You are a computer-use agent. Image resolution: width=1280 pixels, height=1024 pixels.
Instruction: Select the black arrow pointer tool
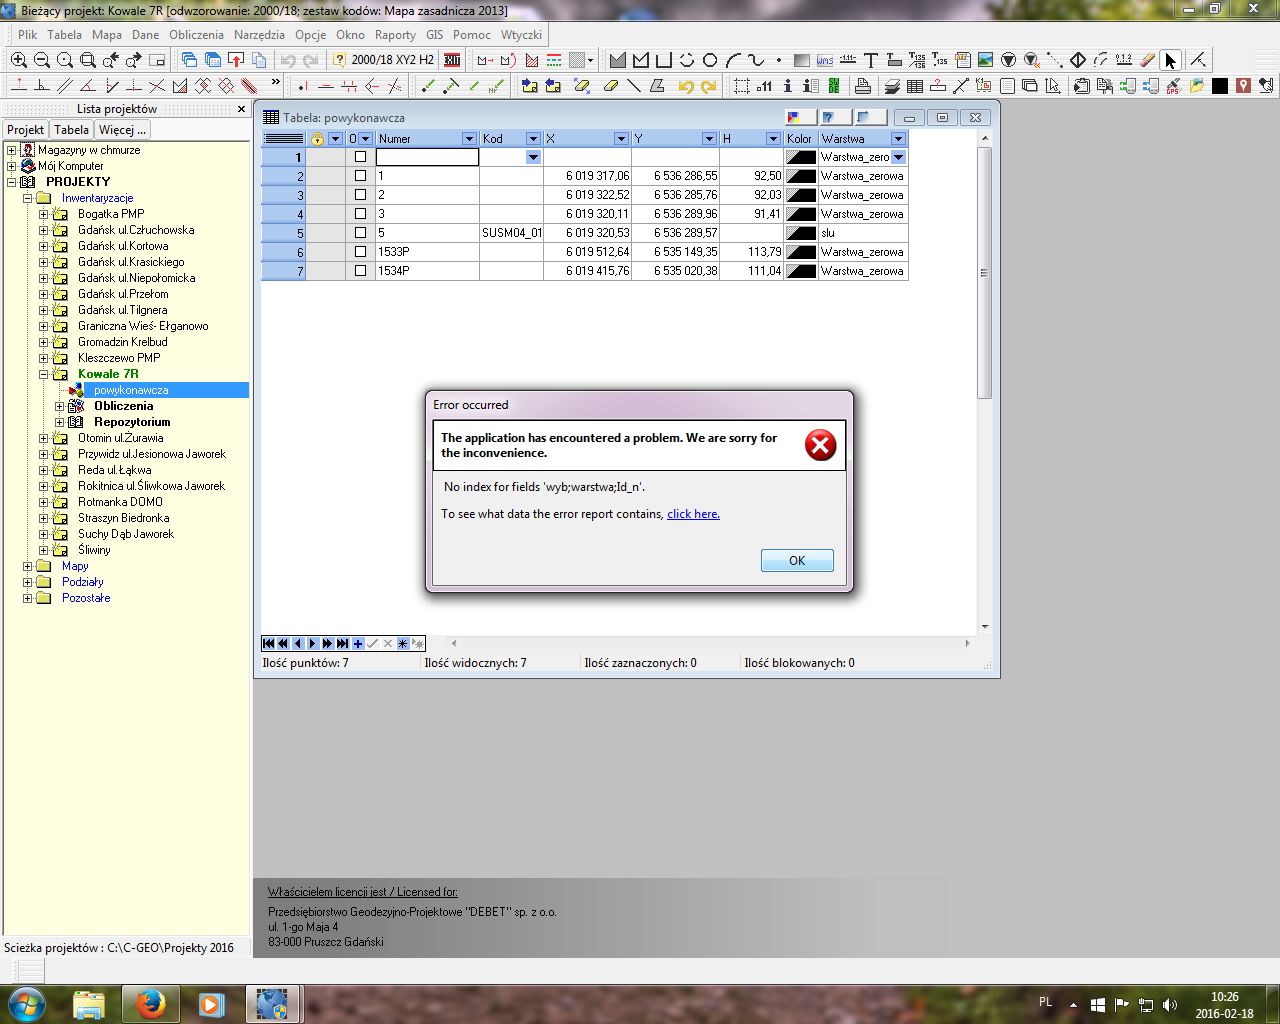pyautogui.click(x=1171, y=60)
